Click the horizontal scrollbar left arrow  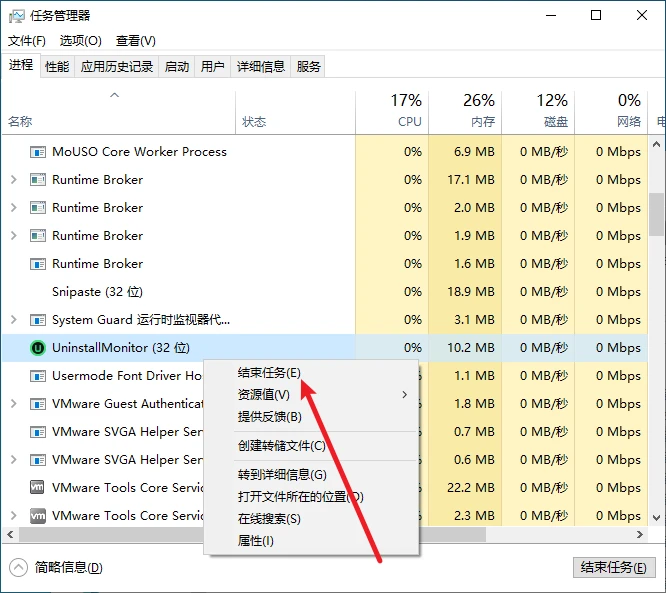coord(11,534)
